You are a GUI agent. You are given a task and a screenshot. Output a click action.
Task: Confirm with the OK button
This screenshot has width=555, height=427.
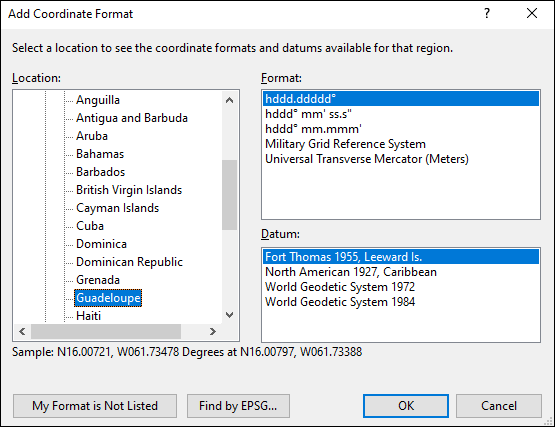pyautogui.click(x=406, y=406)
